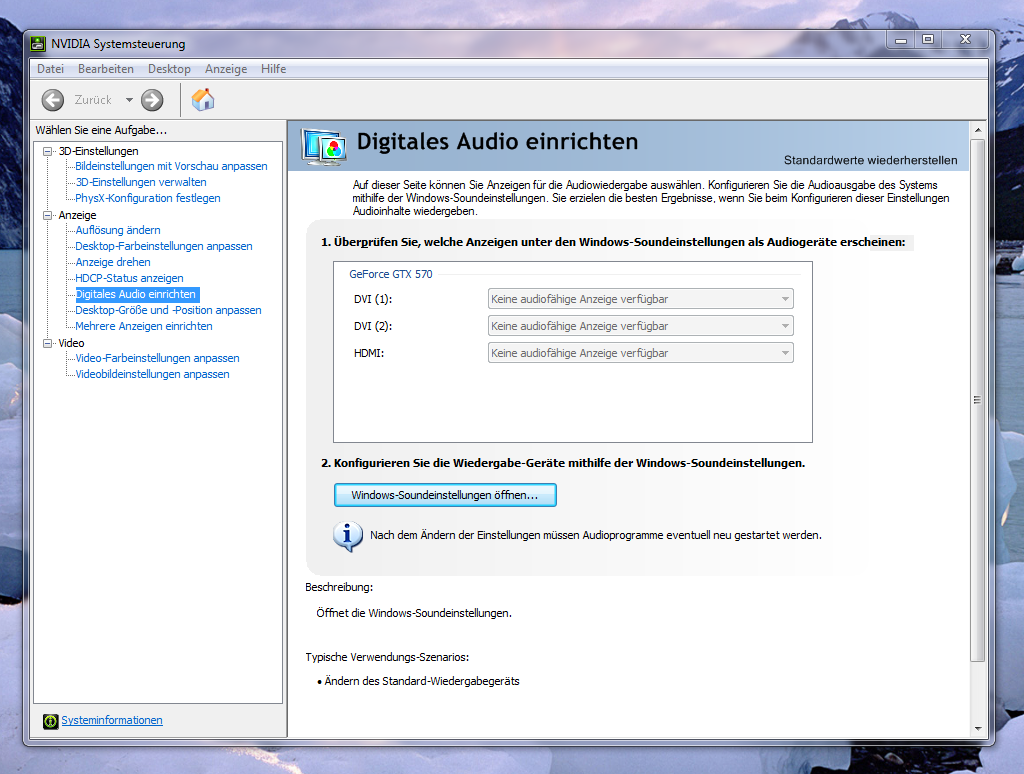Screen dimensions: 1024x774
Task: Click the 3D-Einstellungen category label
Action: [99, 152]
